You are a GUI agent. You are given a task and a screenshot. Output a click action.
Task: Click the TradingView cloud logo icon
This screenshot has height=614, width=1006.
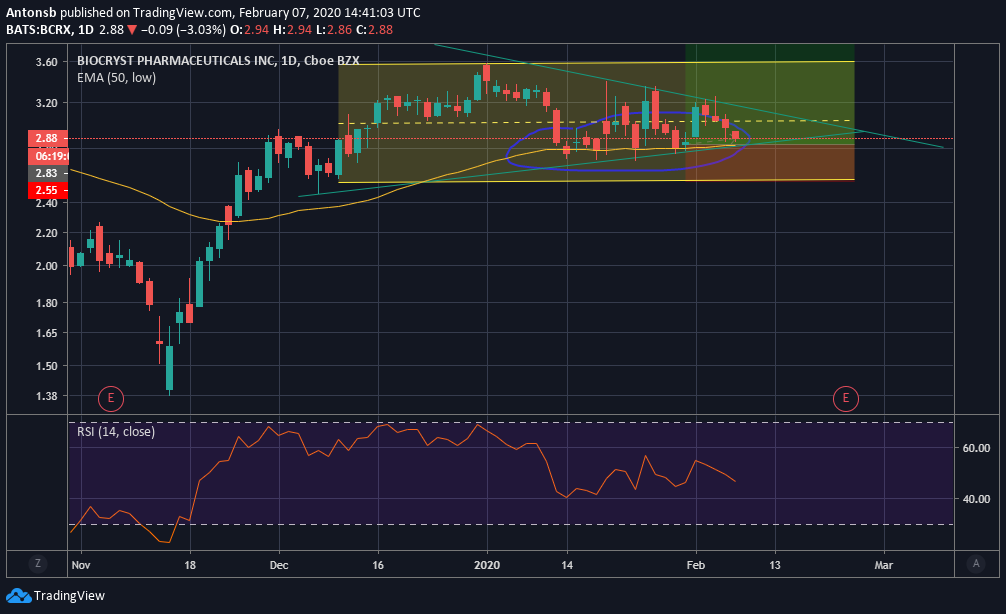(18, 596)
